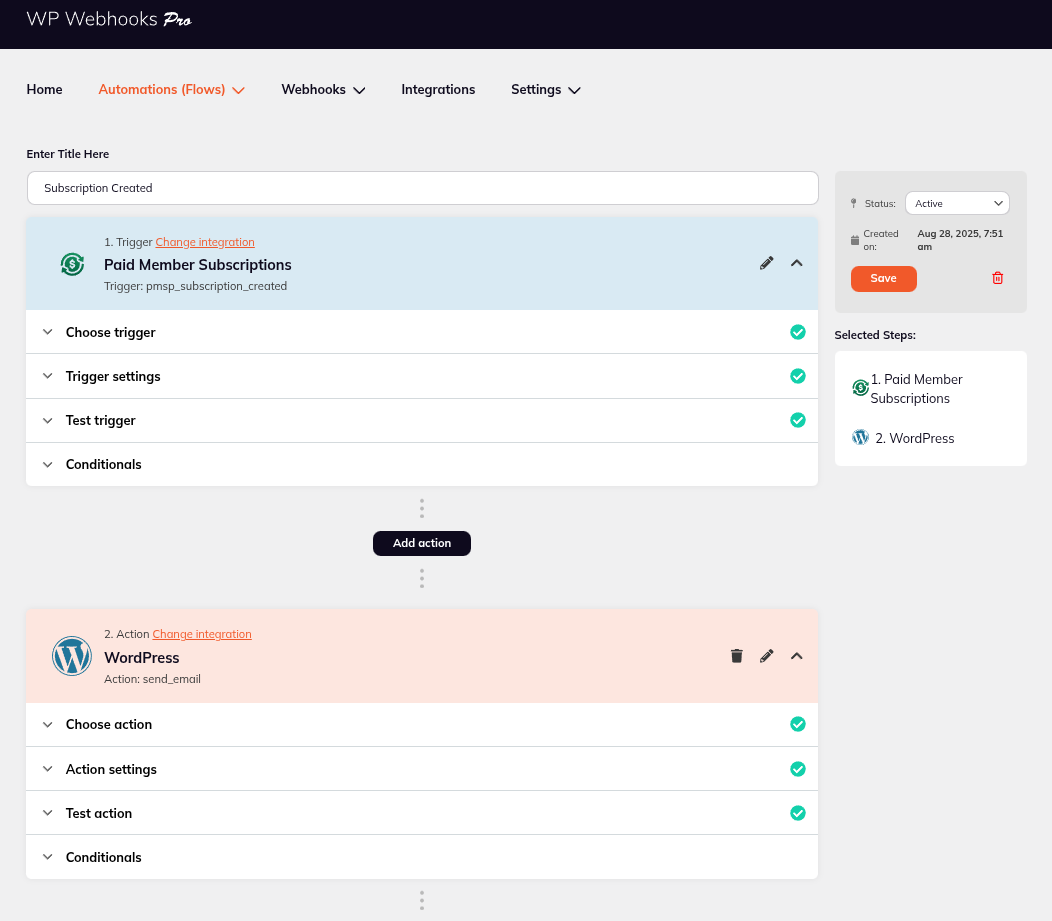Open the Webhooks menu
The height and width of the screenshot is (921, 1052).
[x=323, y=89]
